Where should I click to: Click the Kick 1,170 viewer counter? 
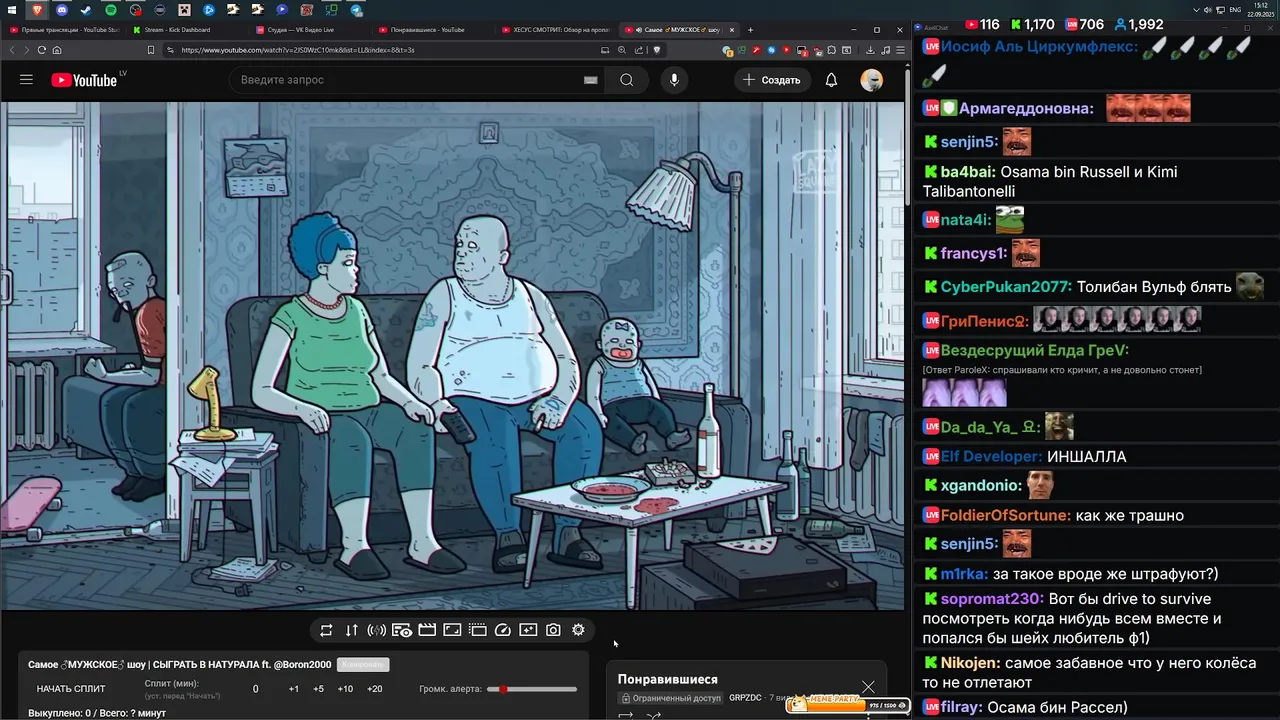point(1032,24)
